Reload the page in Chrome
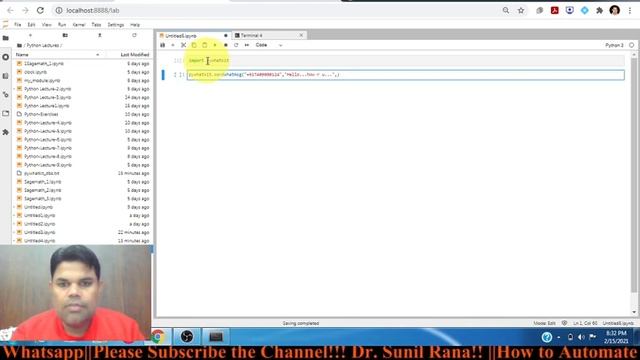The image size is (640, 360). point(40,10)
